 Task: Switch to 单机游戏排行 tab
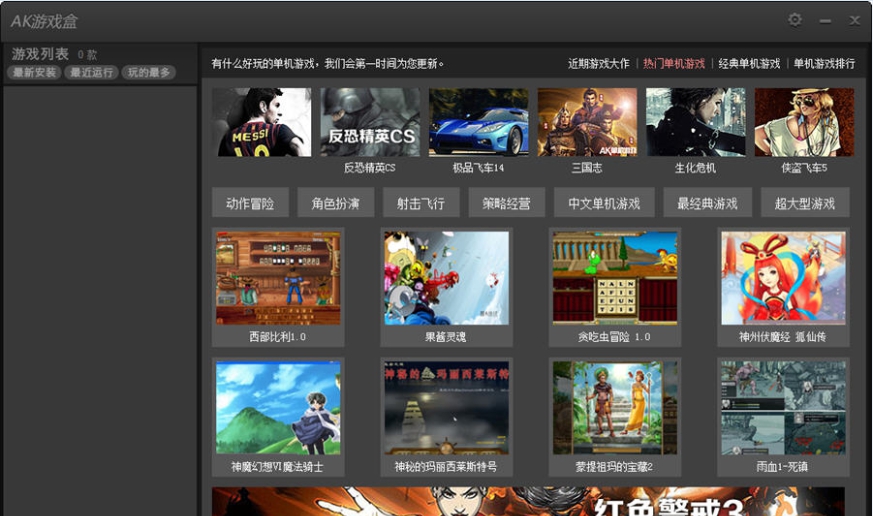pos(824,64)
